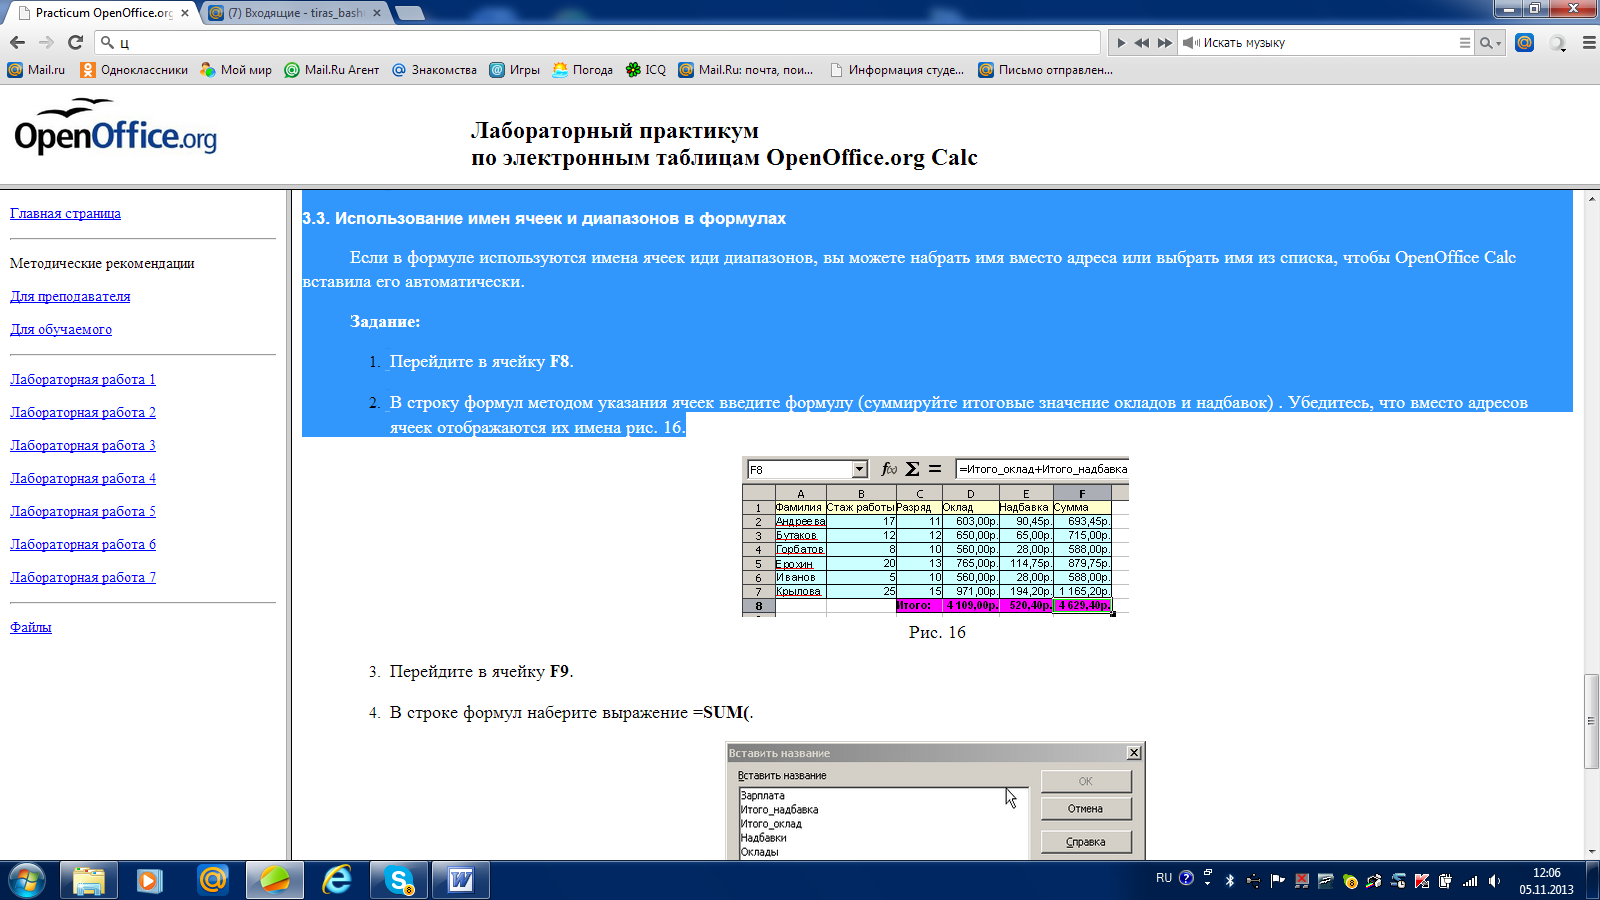The width and height of the screenshot is (1600, 900).
Task: Click the Bluetooth tray icon
Action: coord(1230,880)
